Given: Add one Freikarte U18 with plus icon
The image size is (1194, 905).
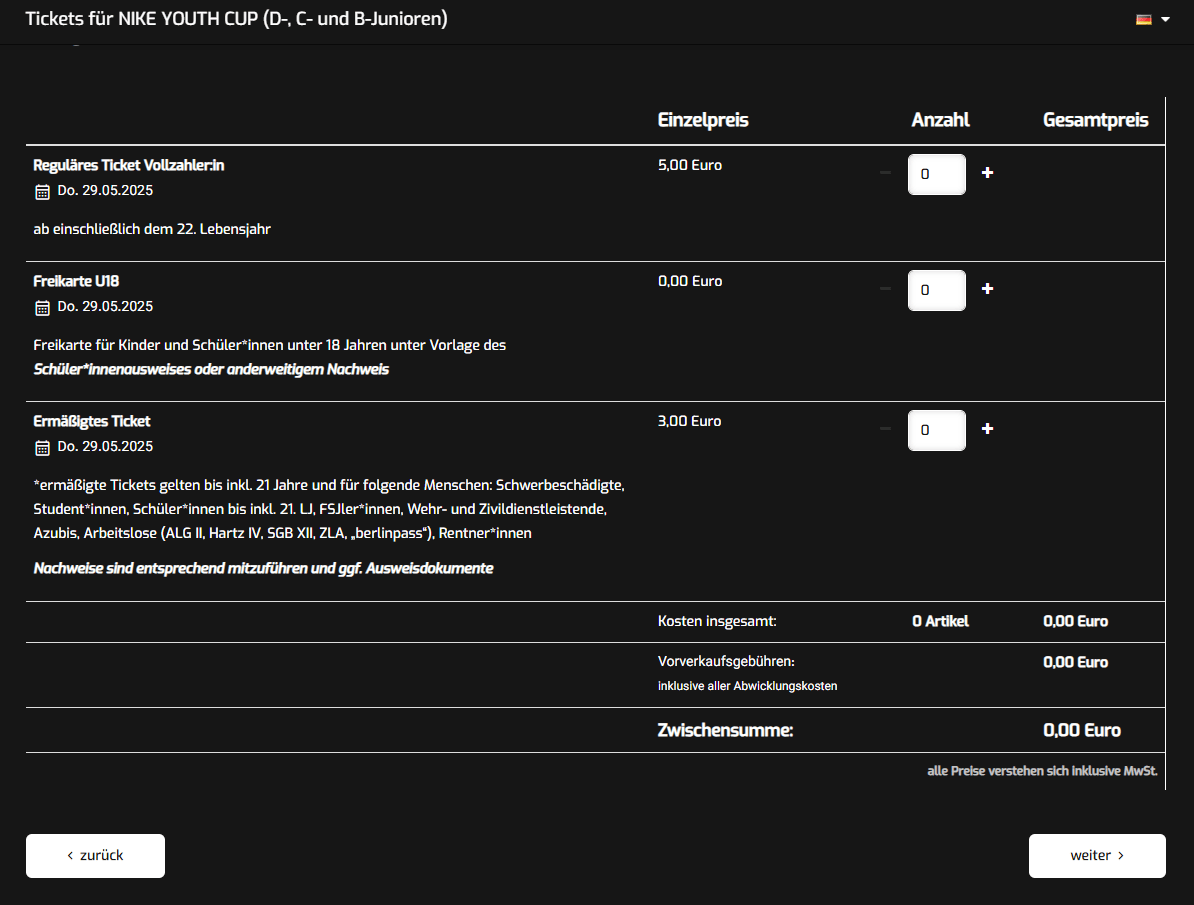Looking at the screenshot, I should [987, 289].
